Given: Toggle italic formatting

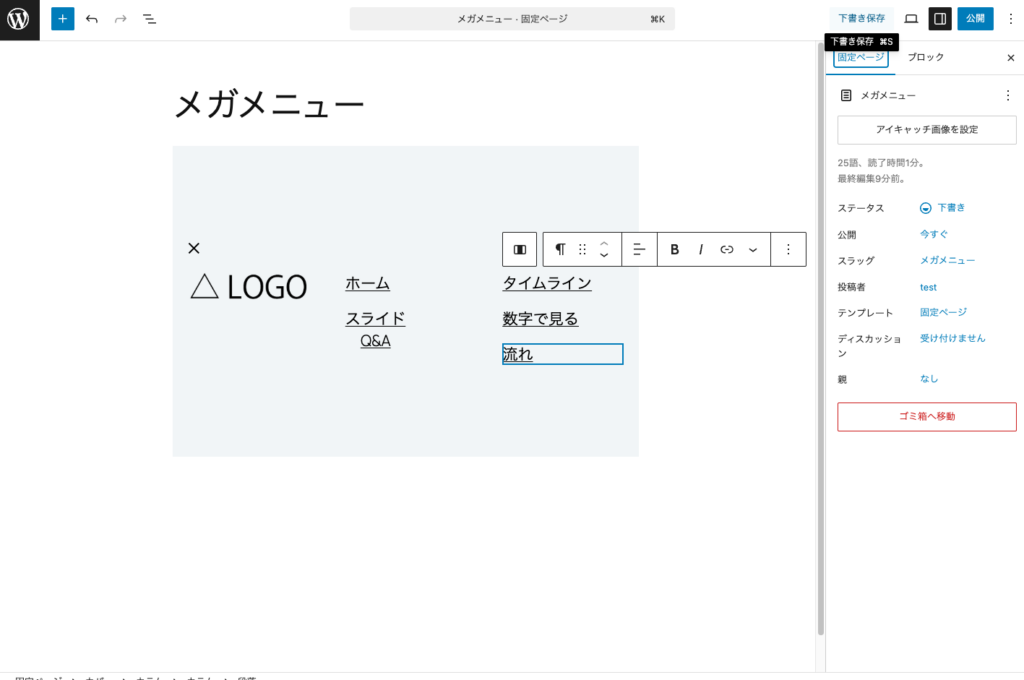Looking at the screenshot, I should coord(701,249).
